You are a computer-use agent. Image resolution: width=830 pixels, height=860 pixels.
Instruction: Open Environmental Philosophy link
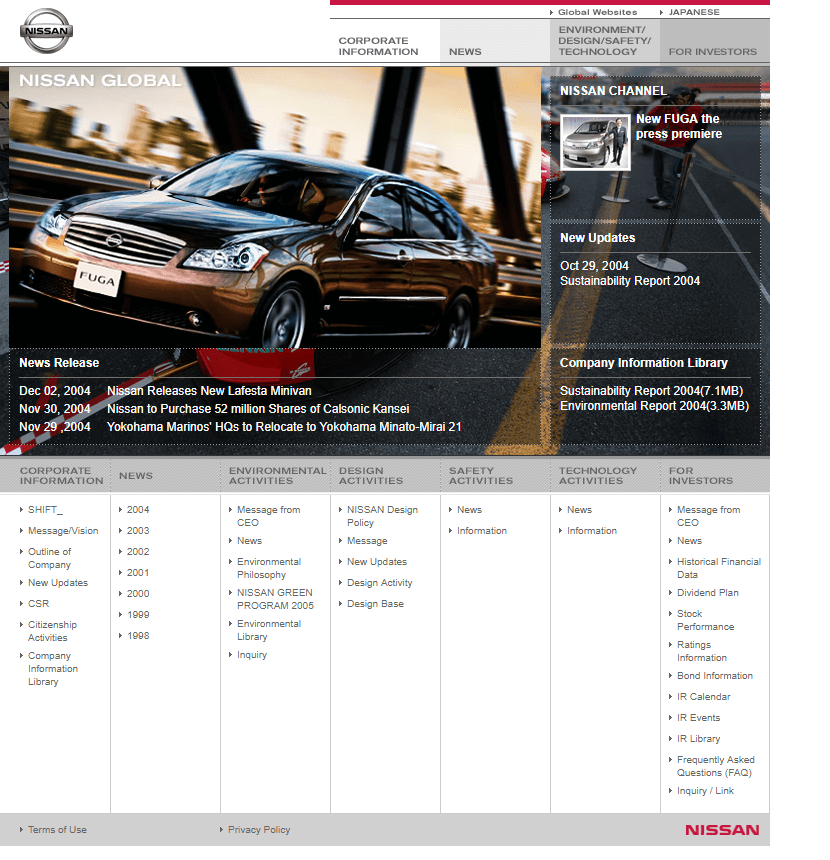click(269, 568)
